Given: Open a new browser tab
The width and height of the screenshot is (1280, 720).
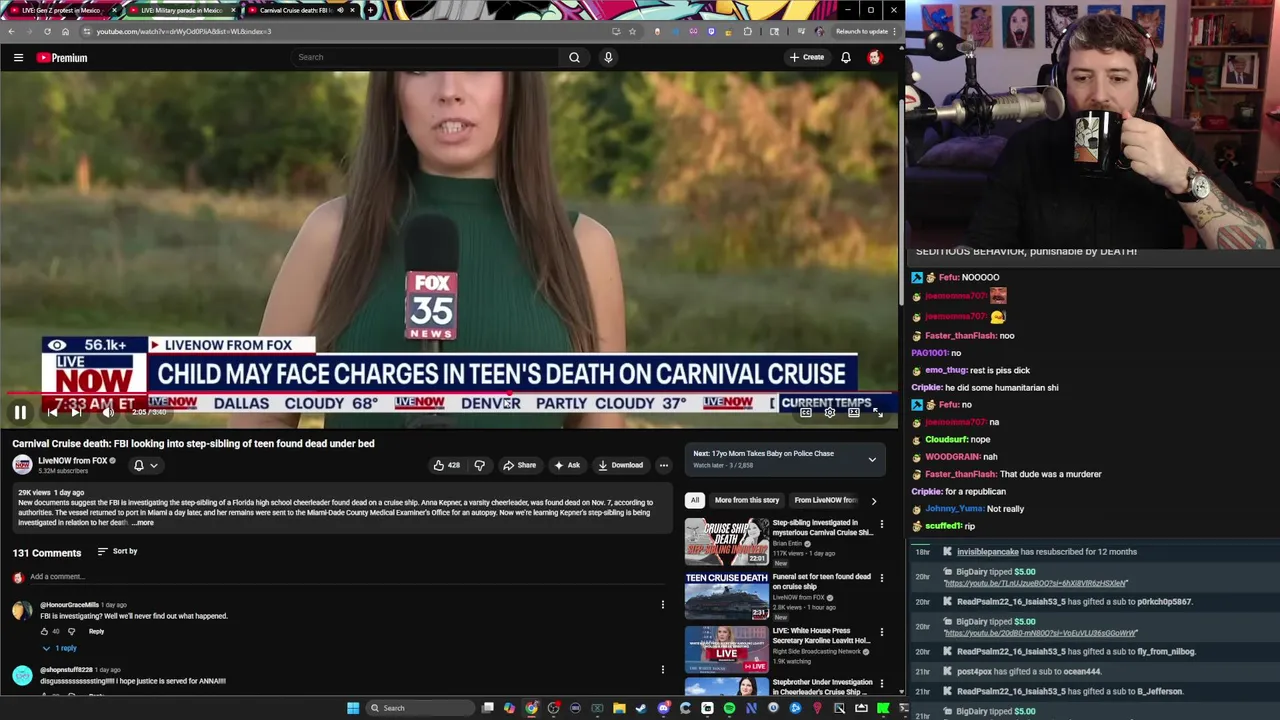Looking at the screenshot, I should pyautogui.click(x=370, y=10).
